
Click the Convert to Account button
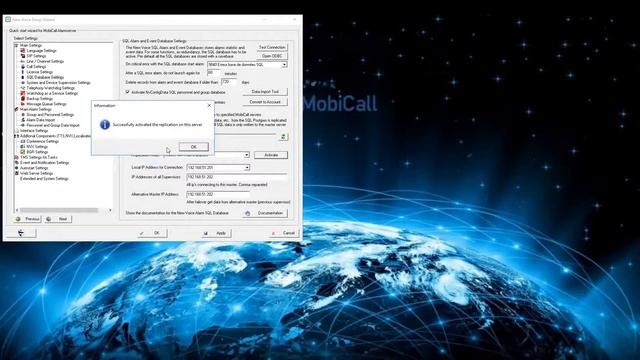265,102
